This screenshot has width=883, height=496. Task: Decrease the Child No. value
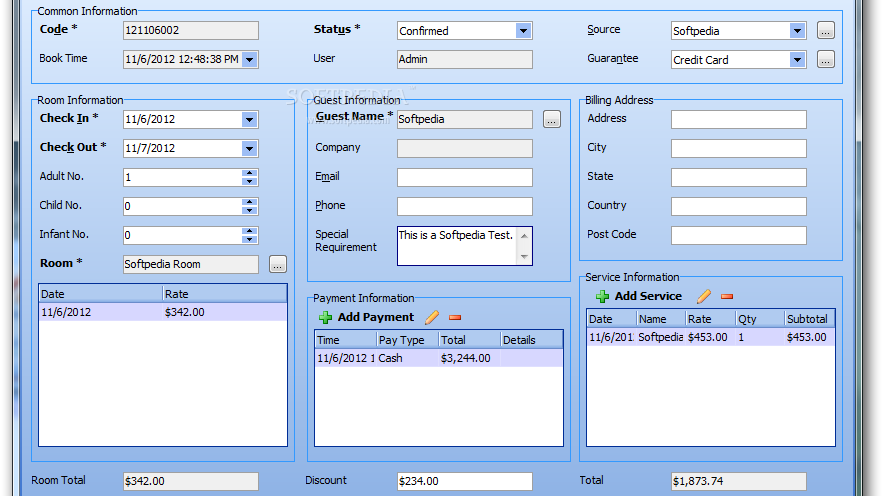[249, 211]
